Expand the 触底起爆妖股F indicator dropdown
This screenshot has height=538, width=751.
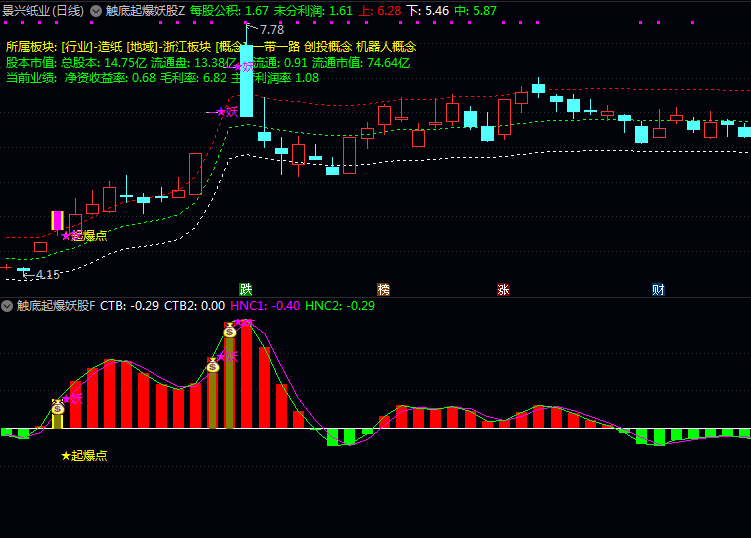(x=7, y=305)
